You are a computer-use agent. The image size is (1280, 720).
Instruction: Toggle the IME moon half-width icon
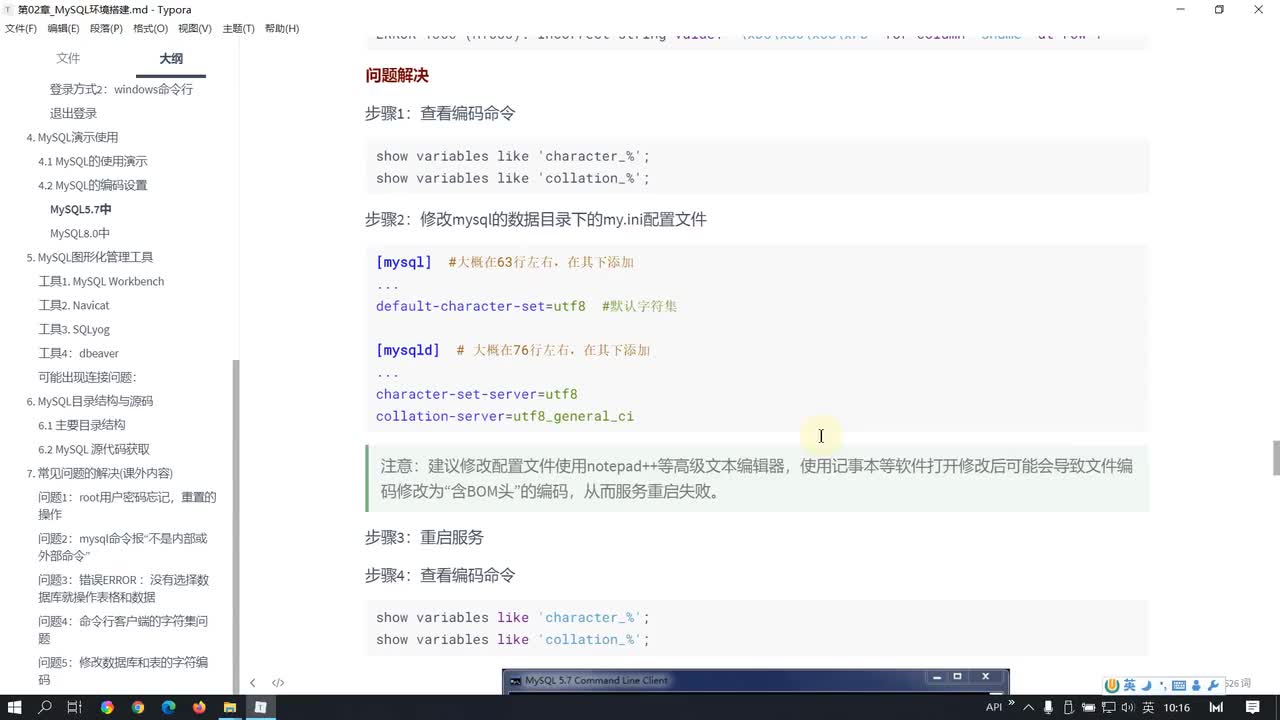point(1147,685)
